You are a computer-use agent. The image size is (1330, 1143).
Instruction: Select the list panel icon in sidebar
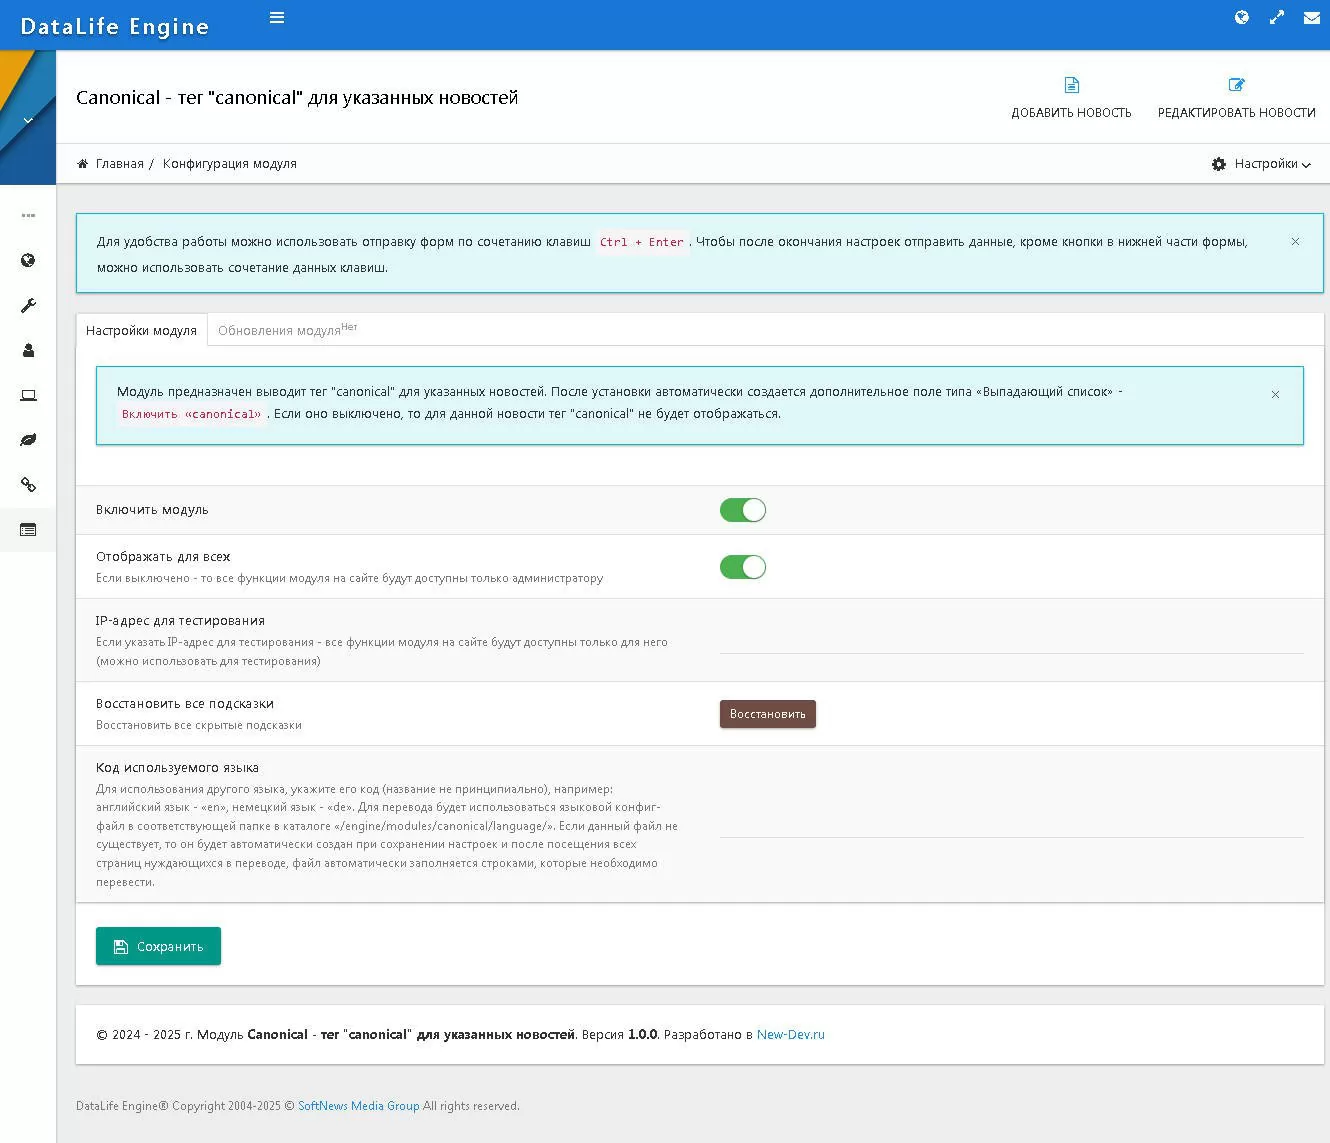pyautogui.click(x=28, y=530)
